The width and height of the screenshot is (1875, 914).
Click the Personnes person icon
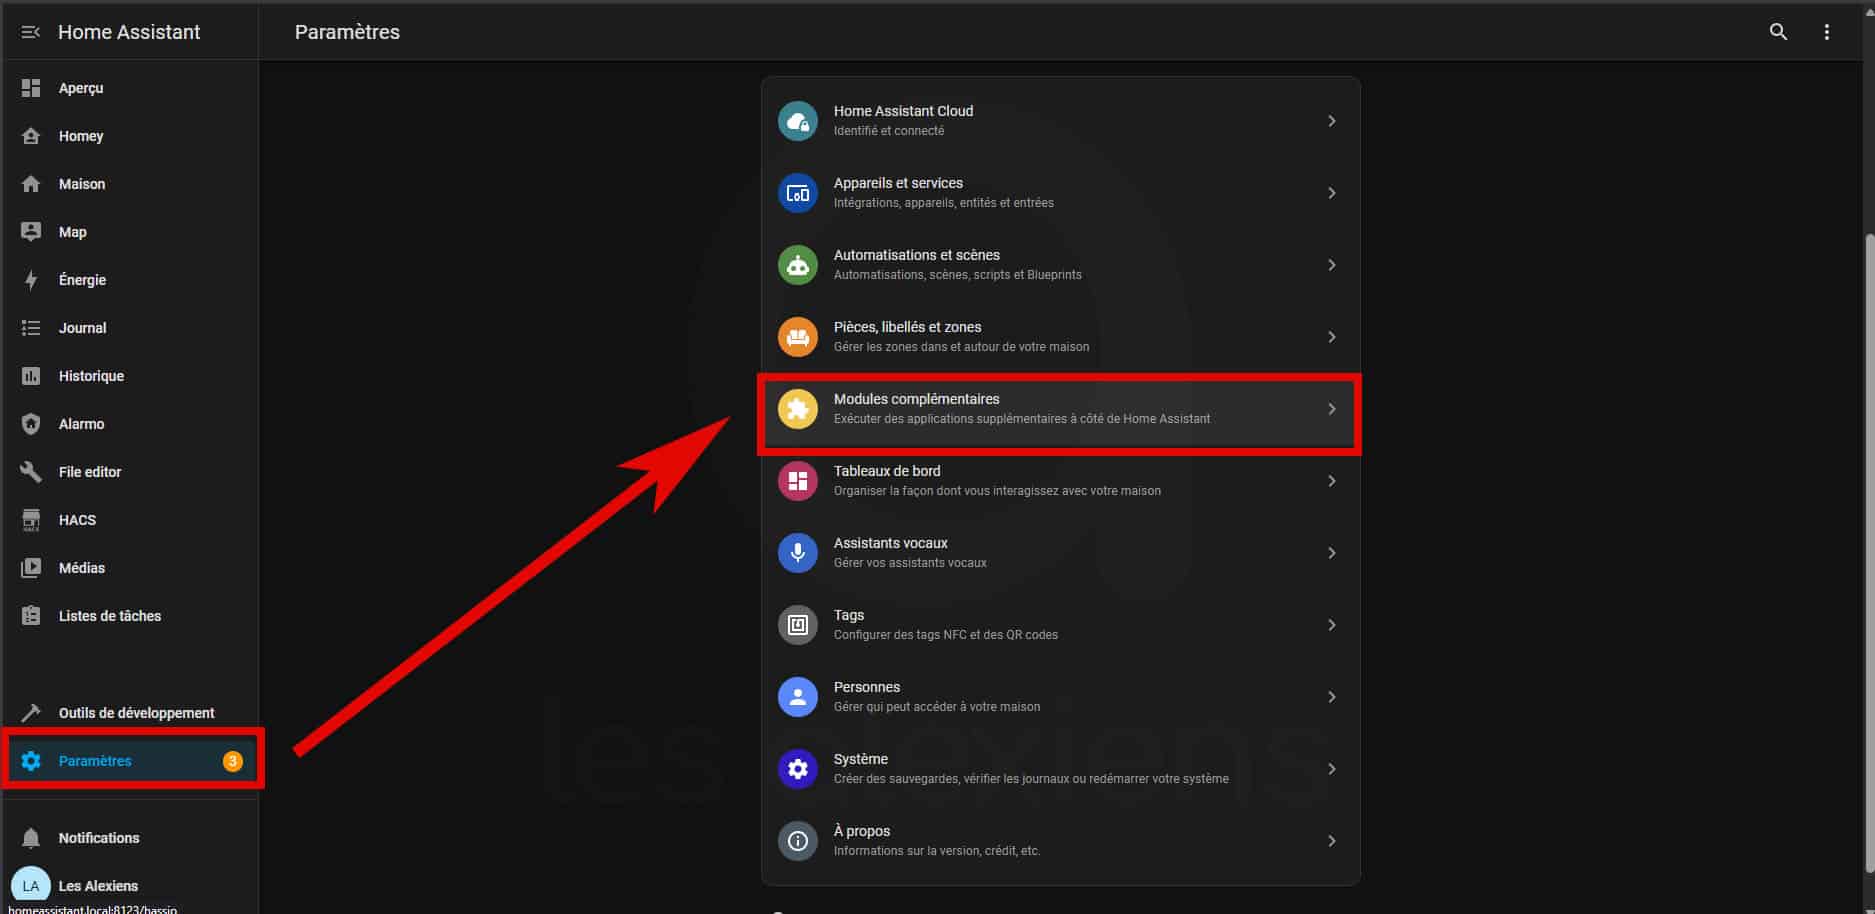pyautogui.click(x=798, y=697)
